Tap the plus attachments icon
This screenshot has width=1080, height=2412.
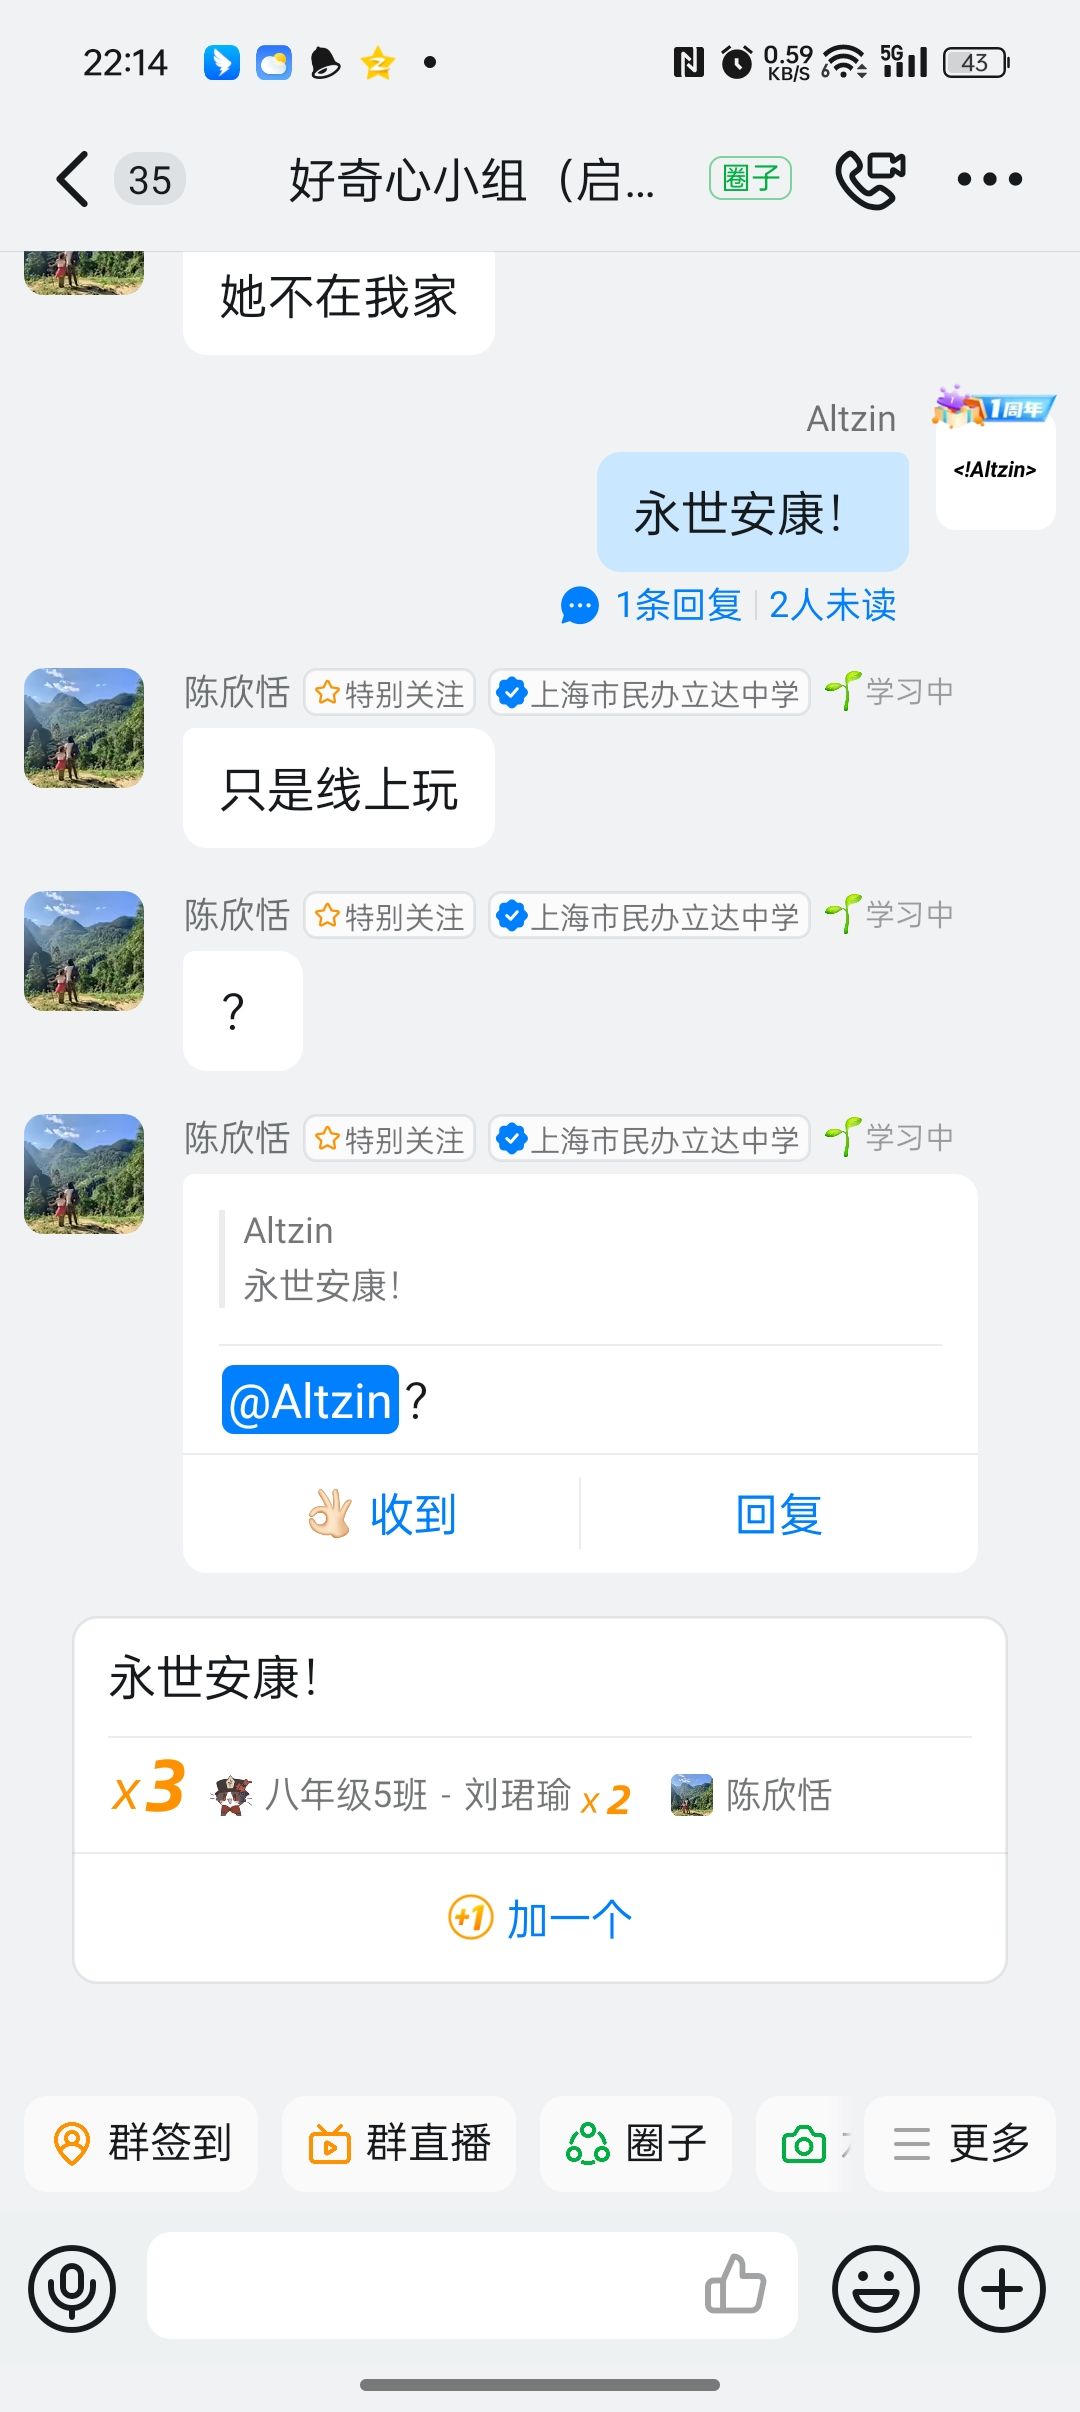[x=1001, y=2288]
